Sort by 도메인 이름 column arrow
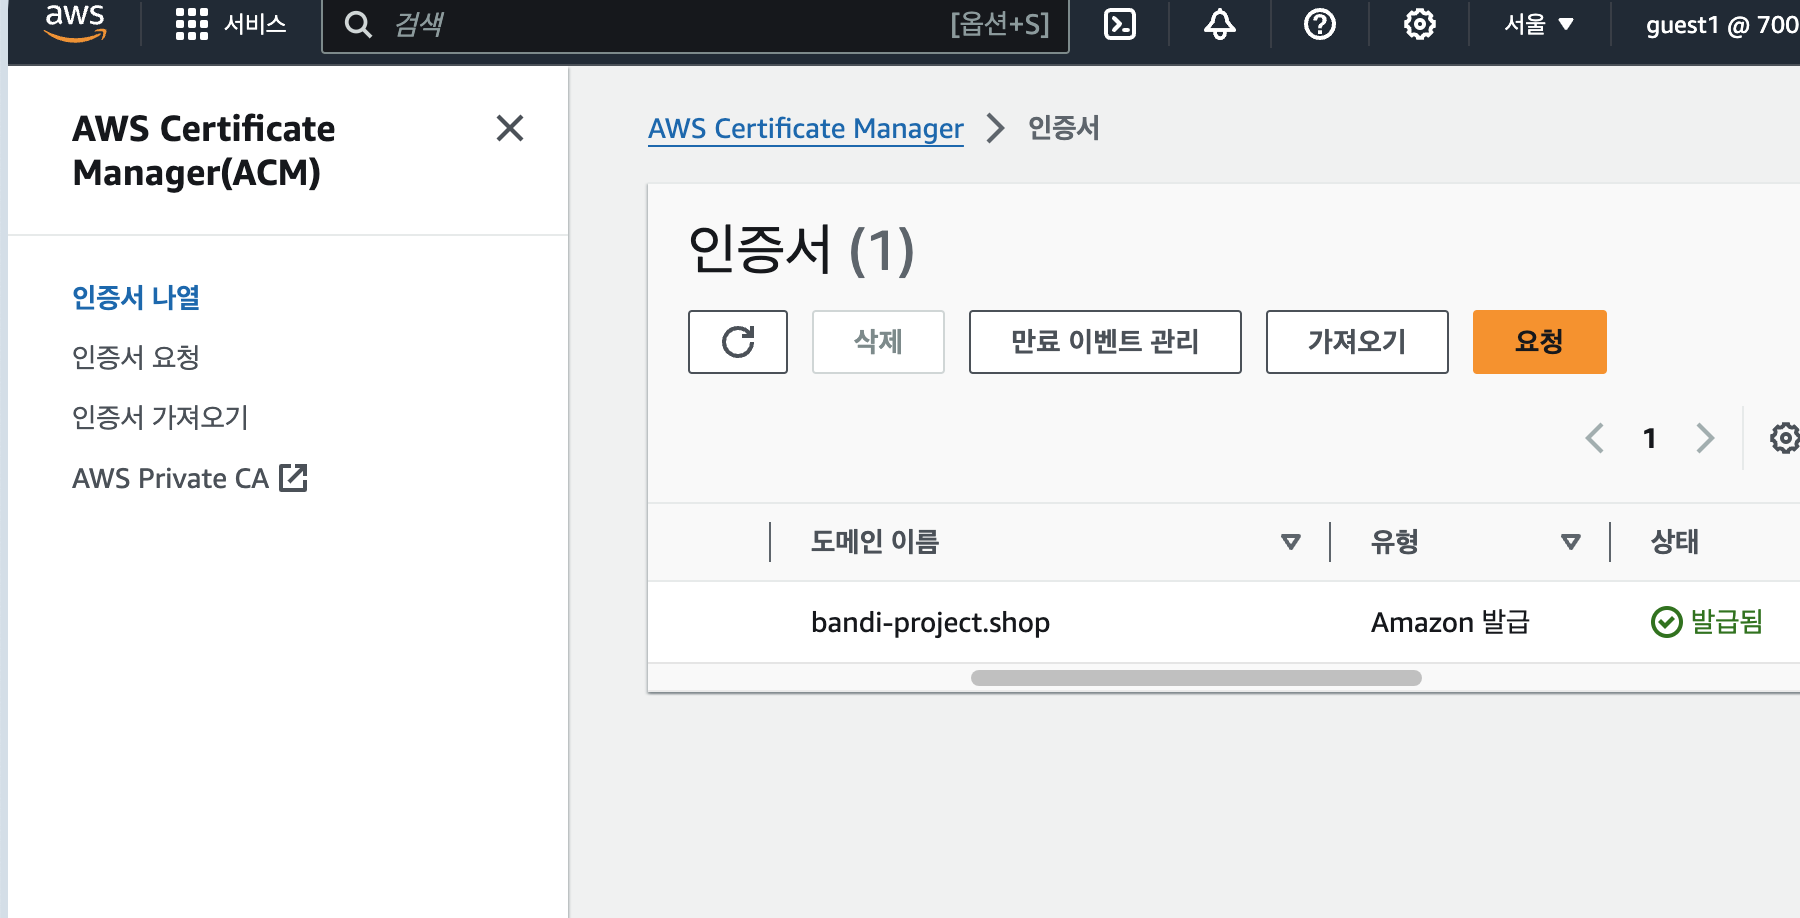Viewport: 1800px width, 918px height. [1291, 542]
